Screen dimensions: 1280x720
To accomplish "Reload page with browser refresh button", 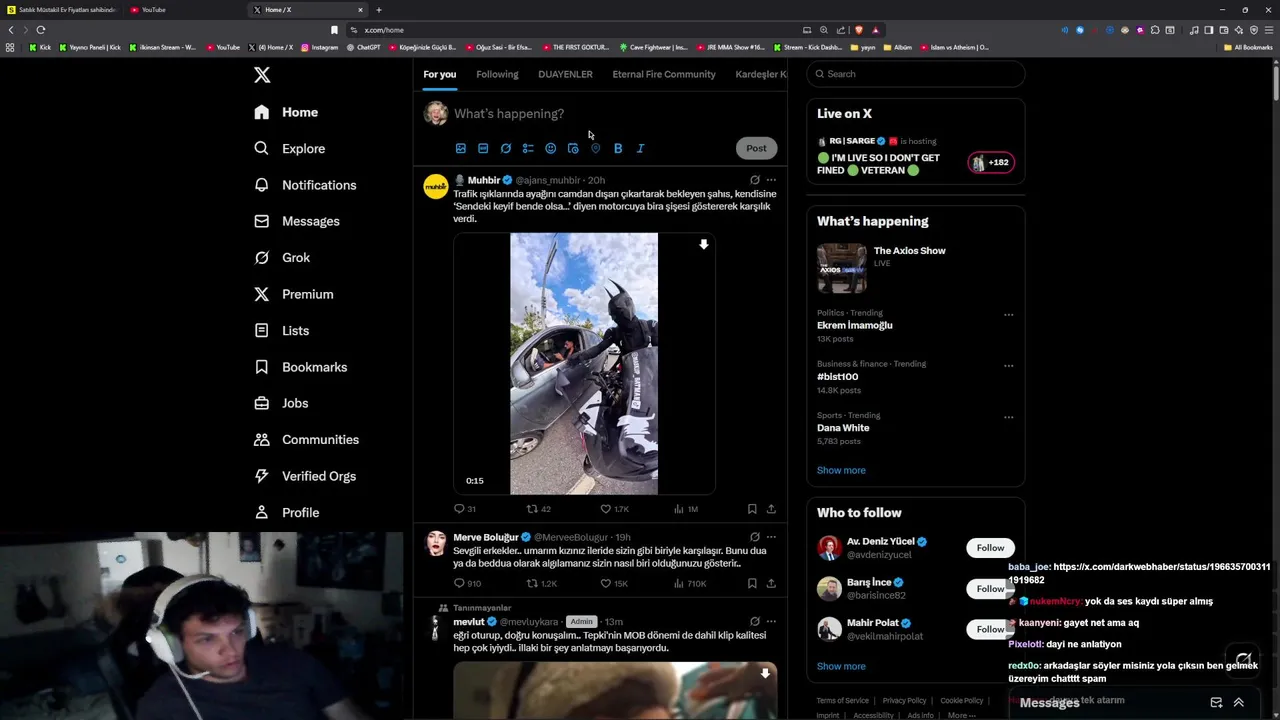I will click(x=41, y=30).
